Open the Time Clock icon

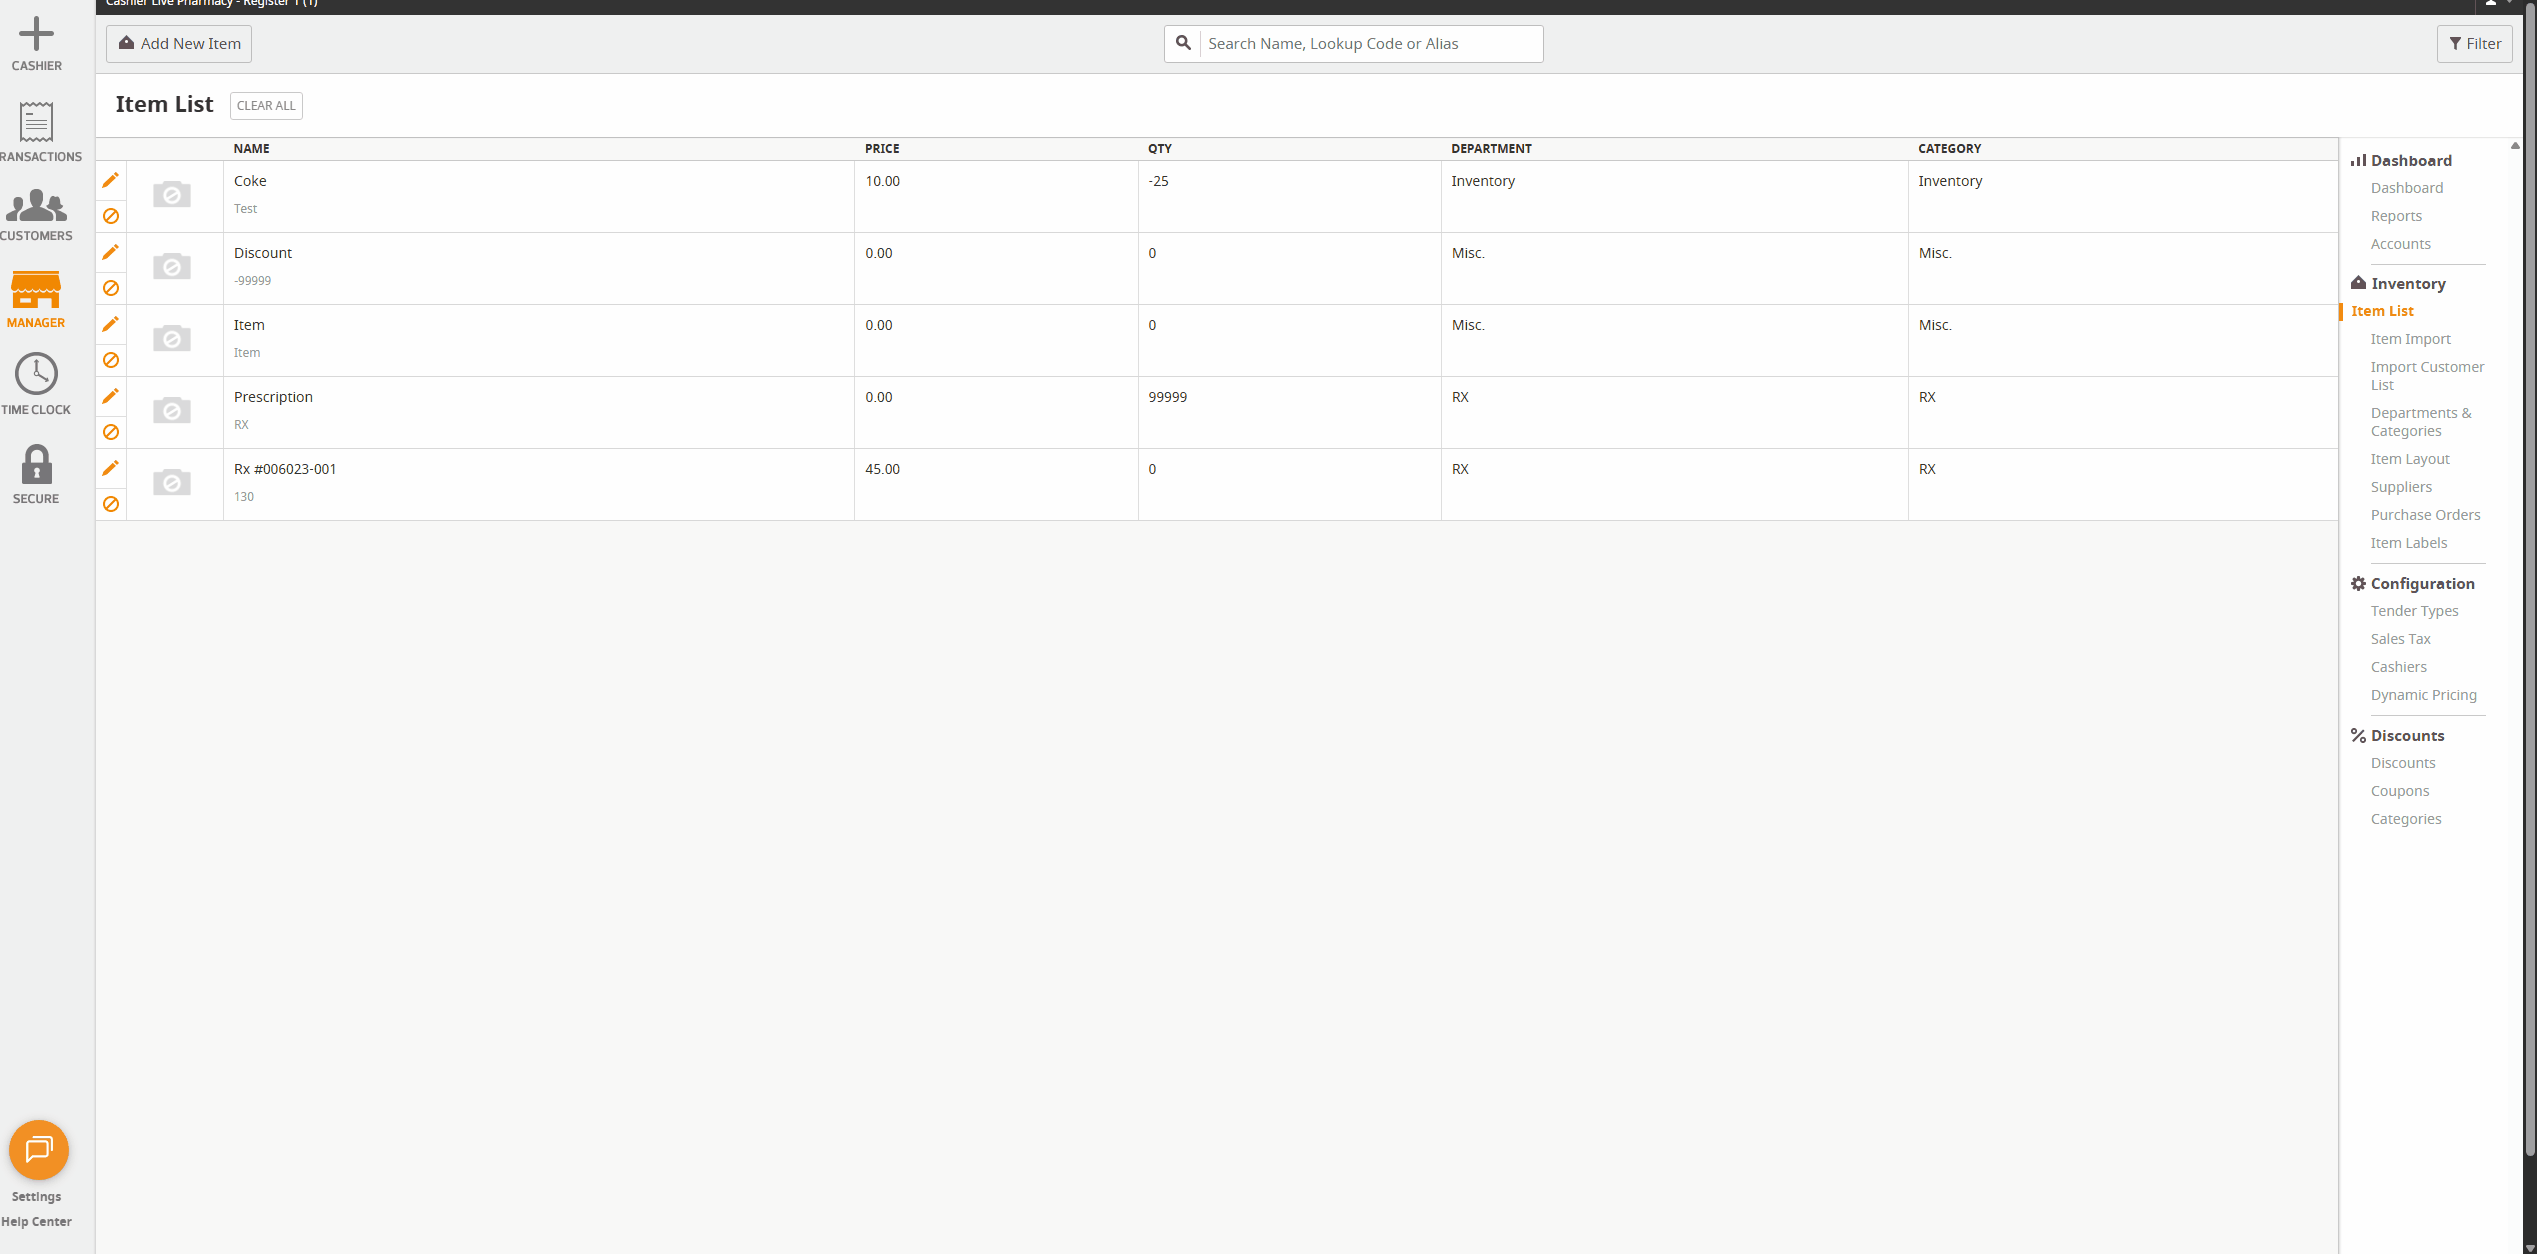pos(36,374)
